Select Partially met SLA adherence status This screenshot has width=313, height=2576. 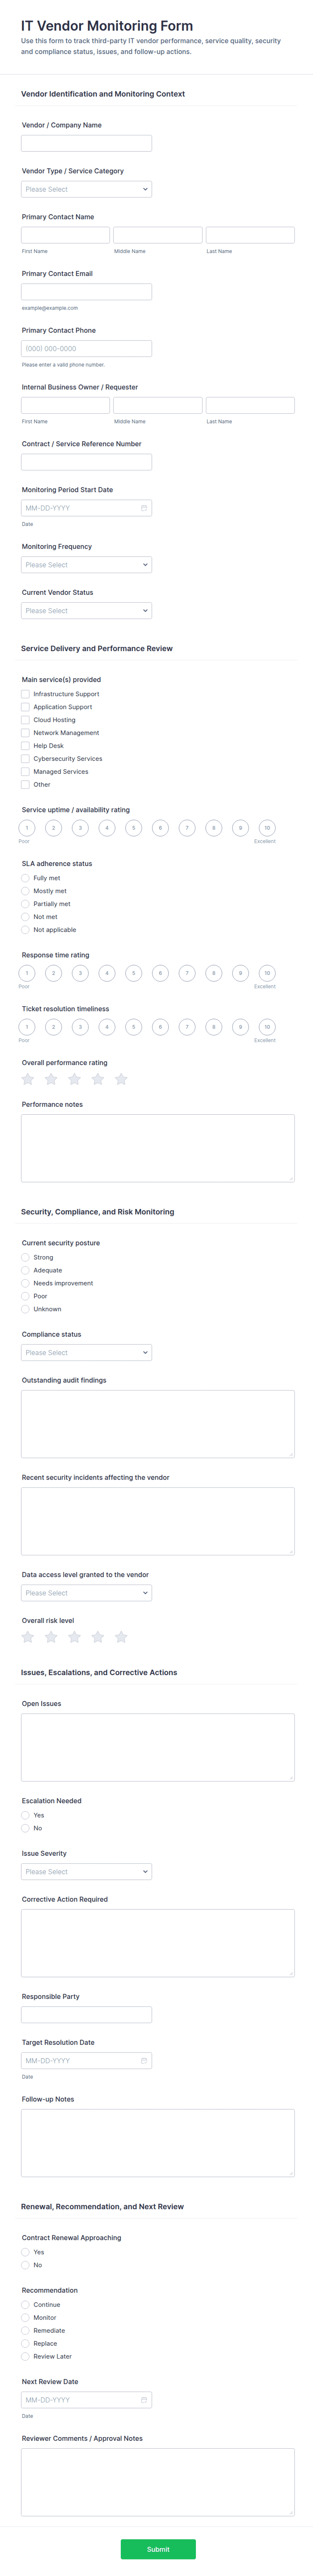pyautogui.click(x=25, y=904)
